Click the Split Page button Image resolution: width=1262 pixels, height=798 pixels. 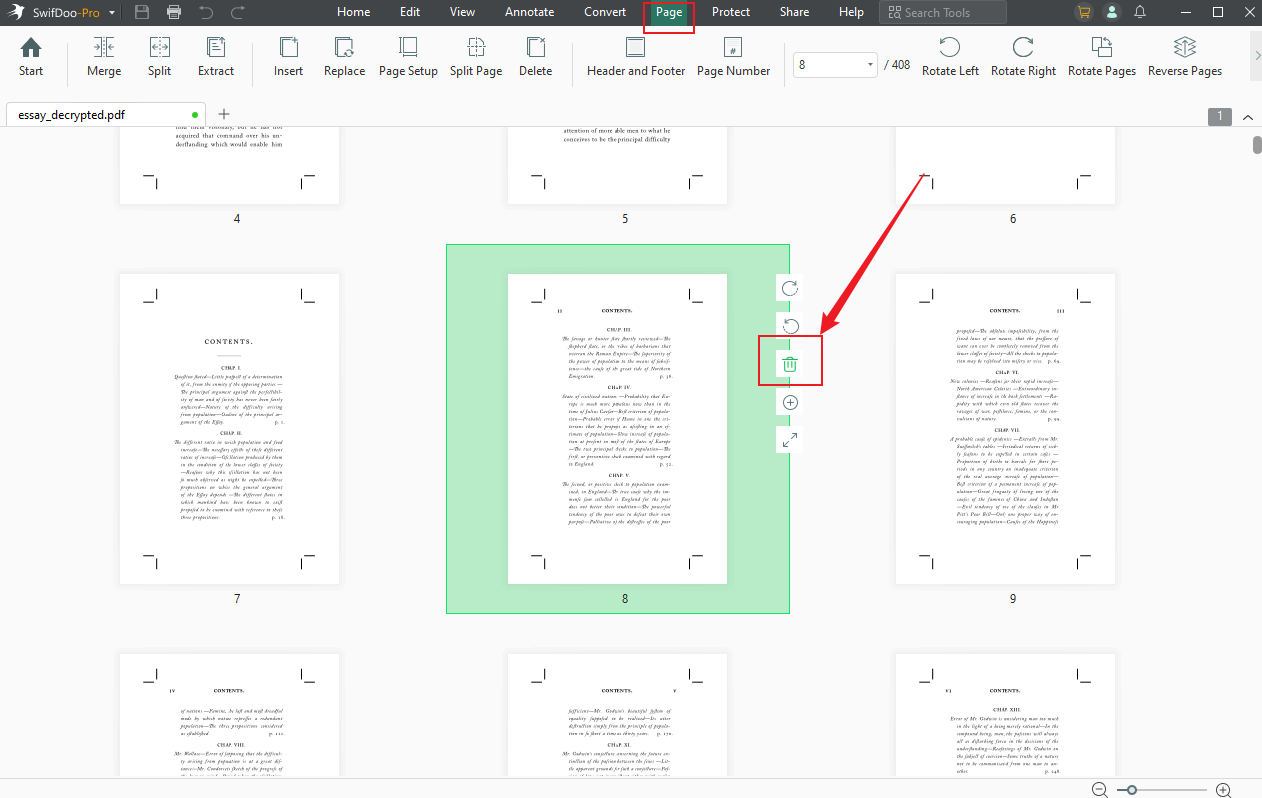[475, 57]
